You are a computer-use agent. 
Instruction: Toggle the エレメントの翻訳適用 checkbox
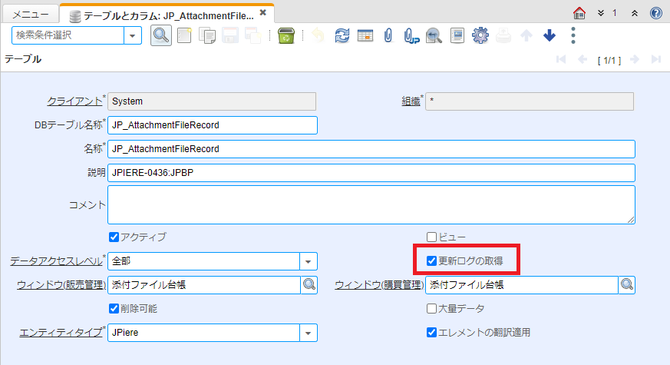pyautogui.click(x=432, y=333)
